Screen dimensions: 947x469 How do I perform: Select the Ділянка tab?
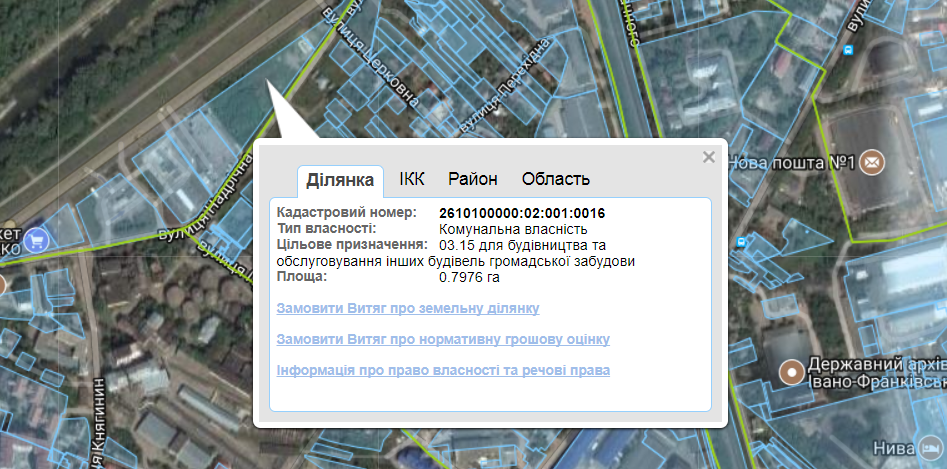click(341, 180)
